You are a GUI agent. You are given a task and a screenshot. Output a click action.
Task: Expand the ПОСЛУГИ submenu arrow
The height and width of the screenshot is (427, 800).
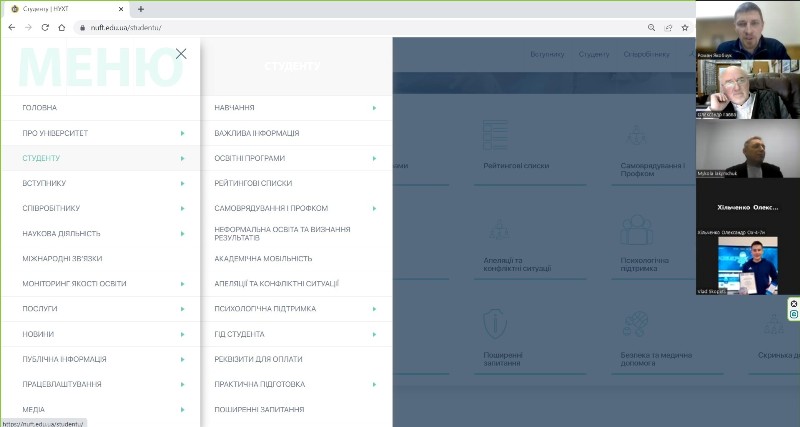coord(182,309)
